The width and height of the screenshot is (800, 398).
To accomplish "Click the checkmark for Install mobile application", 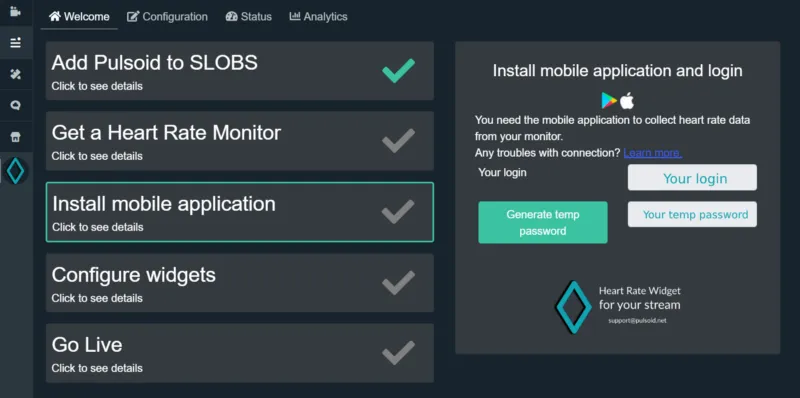I will tap(398, 212).
